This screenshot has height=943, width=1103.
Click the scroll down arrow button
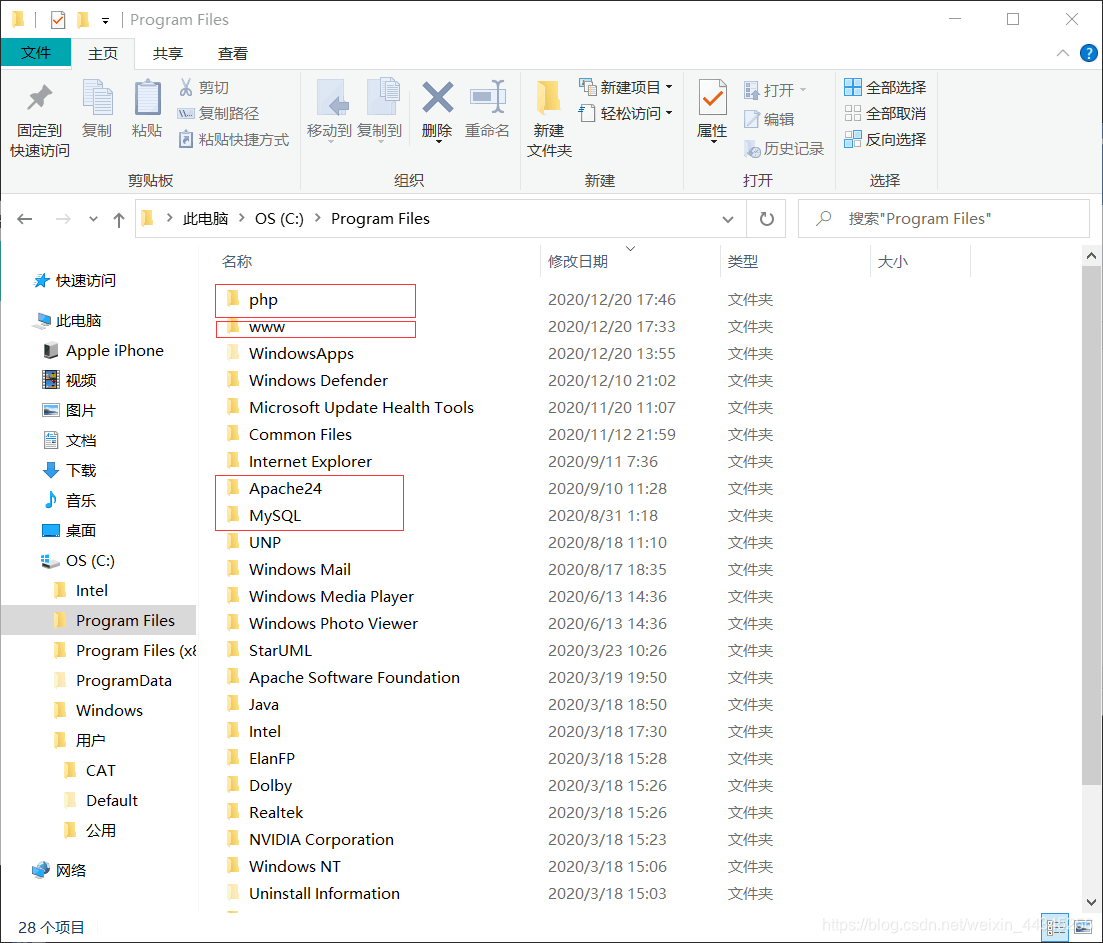click(x=1091, y=901)
